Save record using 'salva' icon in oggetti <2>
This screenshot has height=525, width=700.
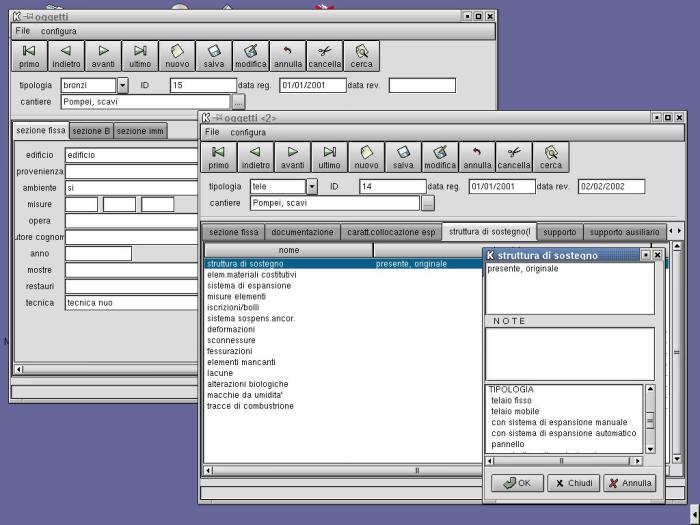click(x=403, y=157)
